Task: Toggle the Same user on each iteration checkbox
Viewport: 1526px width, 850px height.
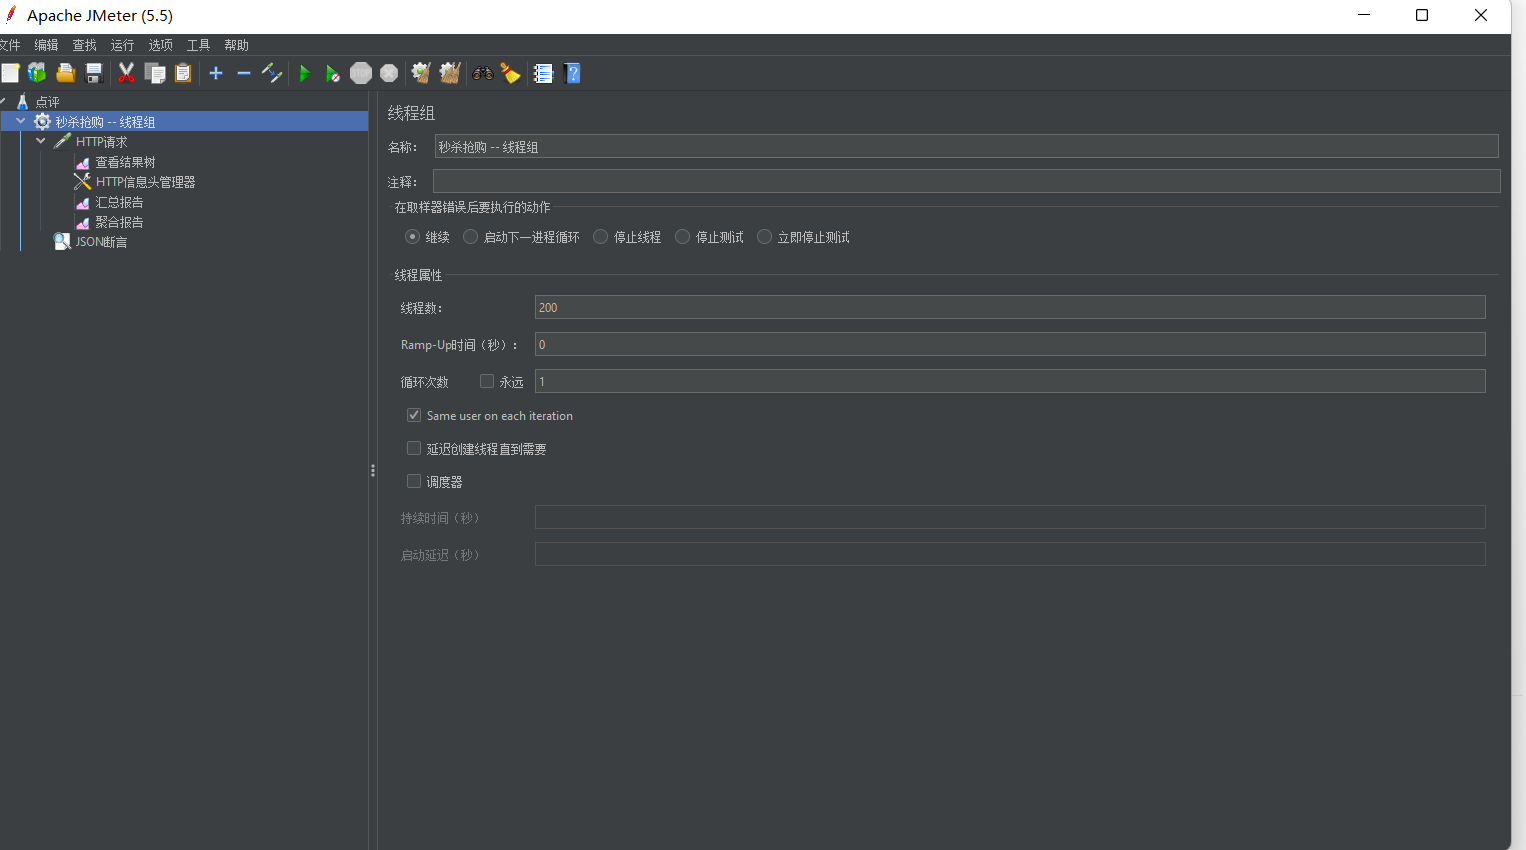Action: [414, 415]
